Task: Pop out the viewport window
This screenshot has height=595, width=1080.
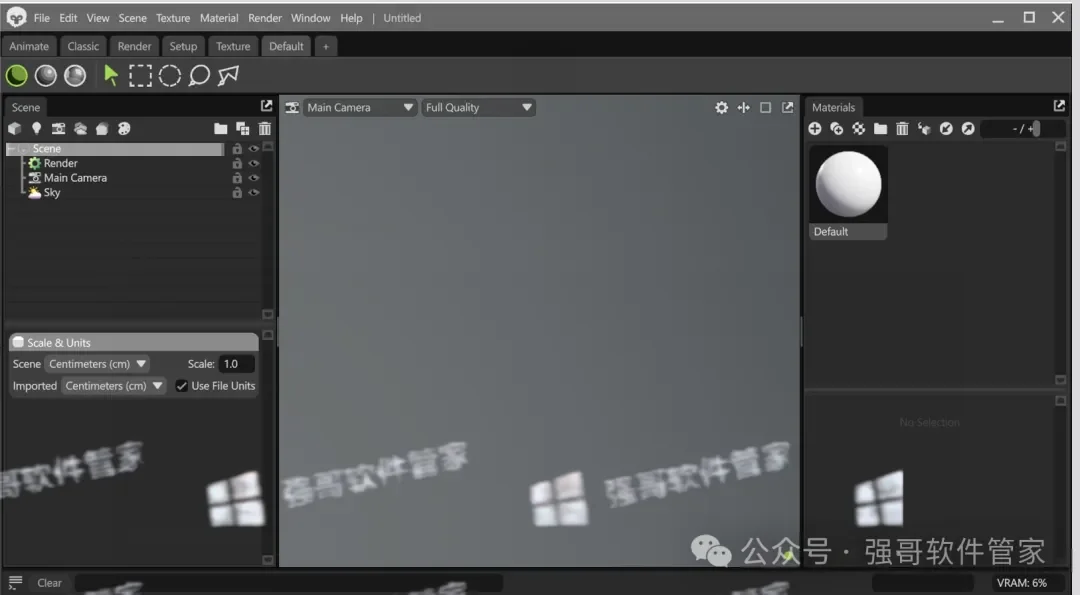Action: tap(787, 107)
